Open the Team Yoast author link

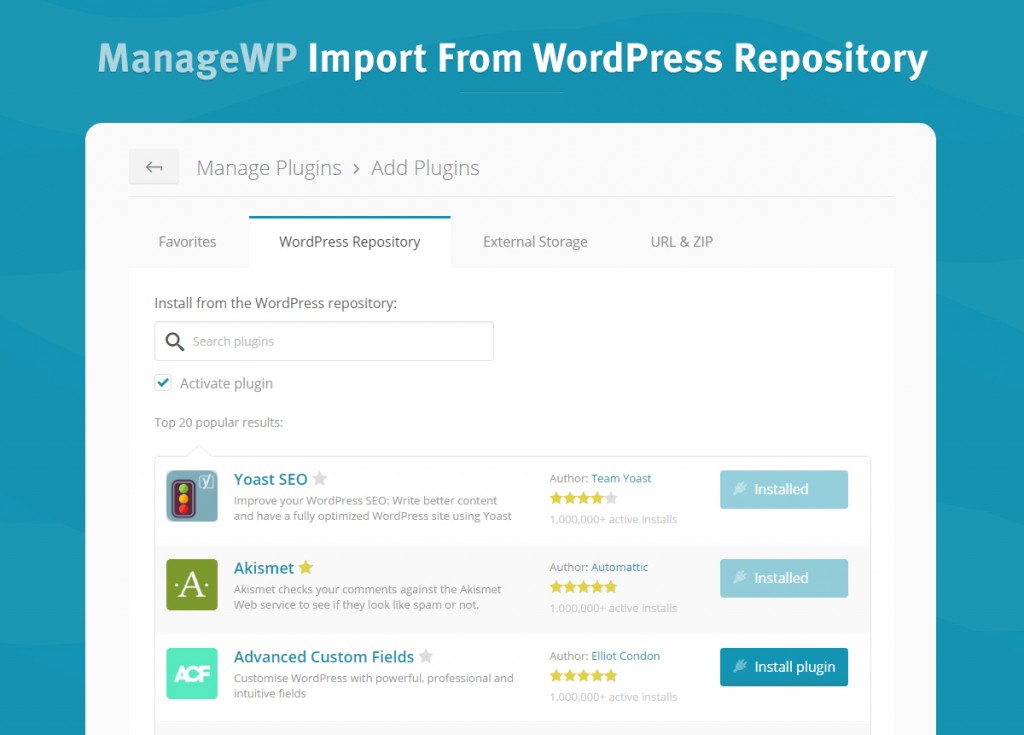pos(621,479)
